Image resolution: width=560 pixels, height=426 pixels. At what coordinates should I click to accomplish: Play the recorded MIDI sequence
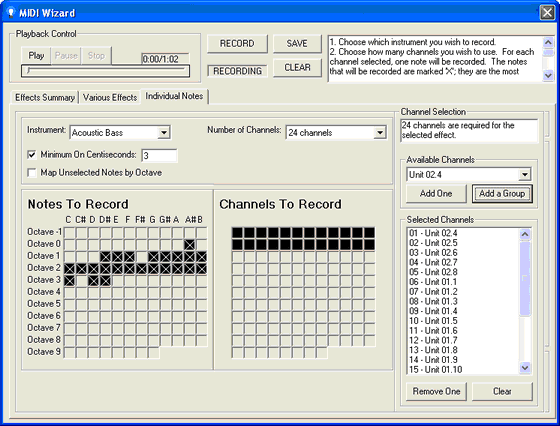36,56
